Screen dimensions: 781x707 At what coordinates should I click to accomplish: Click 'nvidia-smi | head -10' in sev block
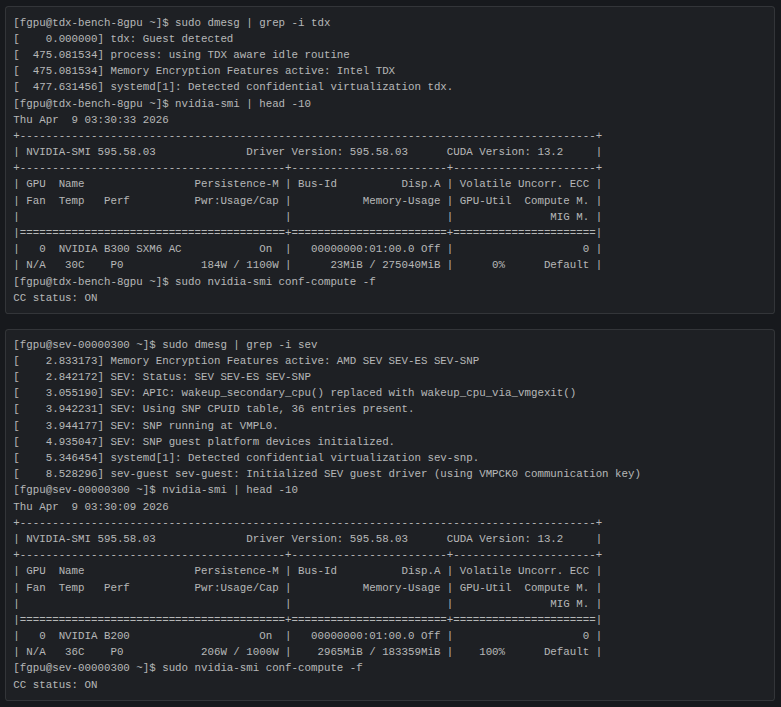coord(230,490)
